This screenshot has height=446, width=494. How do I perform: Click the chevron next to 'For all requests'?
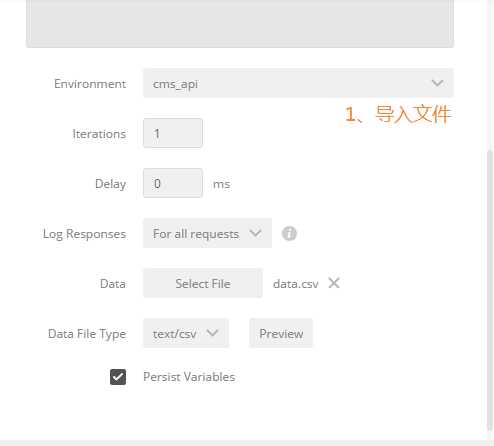[x=255, y=233]
